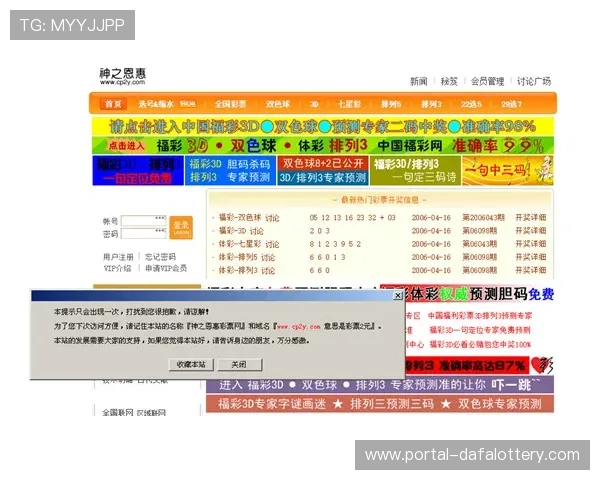The image size is (600, 480).
Task: Go to 排列3 in the navigation bar
Action: (431, 104)
